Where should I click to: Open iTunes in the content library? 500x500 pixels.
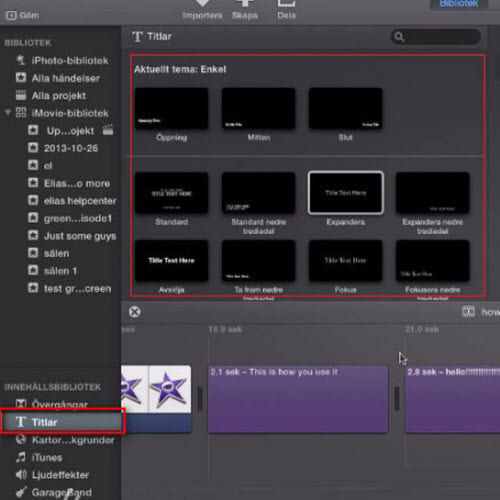click(x=39, y=457)
